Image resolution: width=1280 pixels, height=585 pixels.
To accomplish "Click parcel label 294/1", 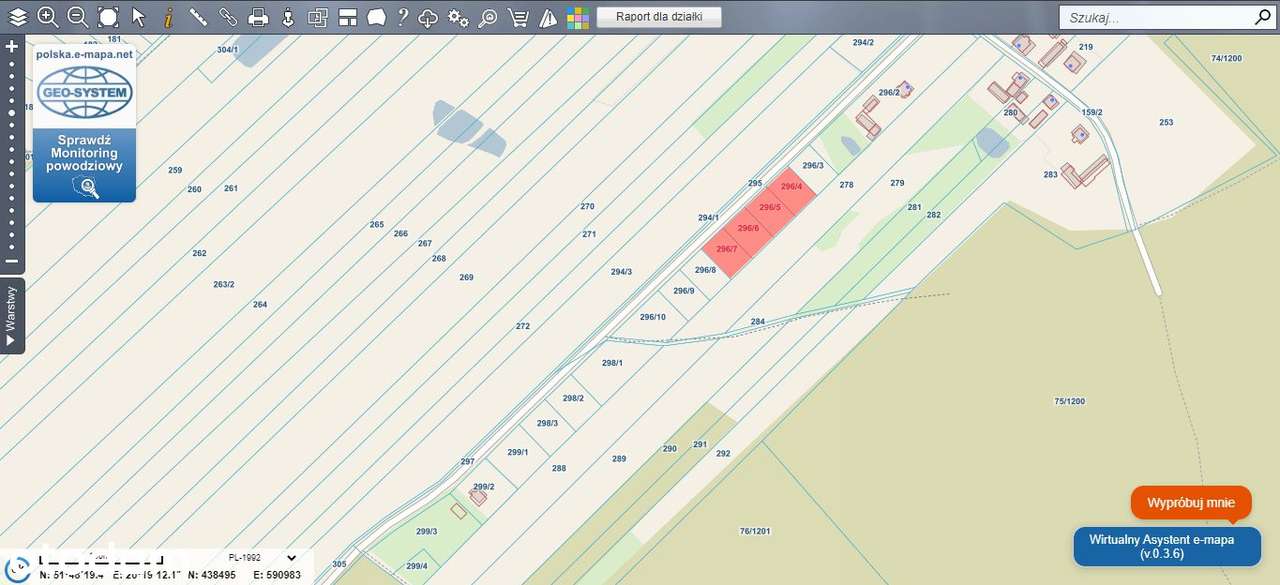I will coord(708,218).
